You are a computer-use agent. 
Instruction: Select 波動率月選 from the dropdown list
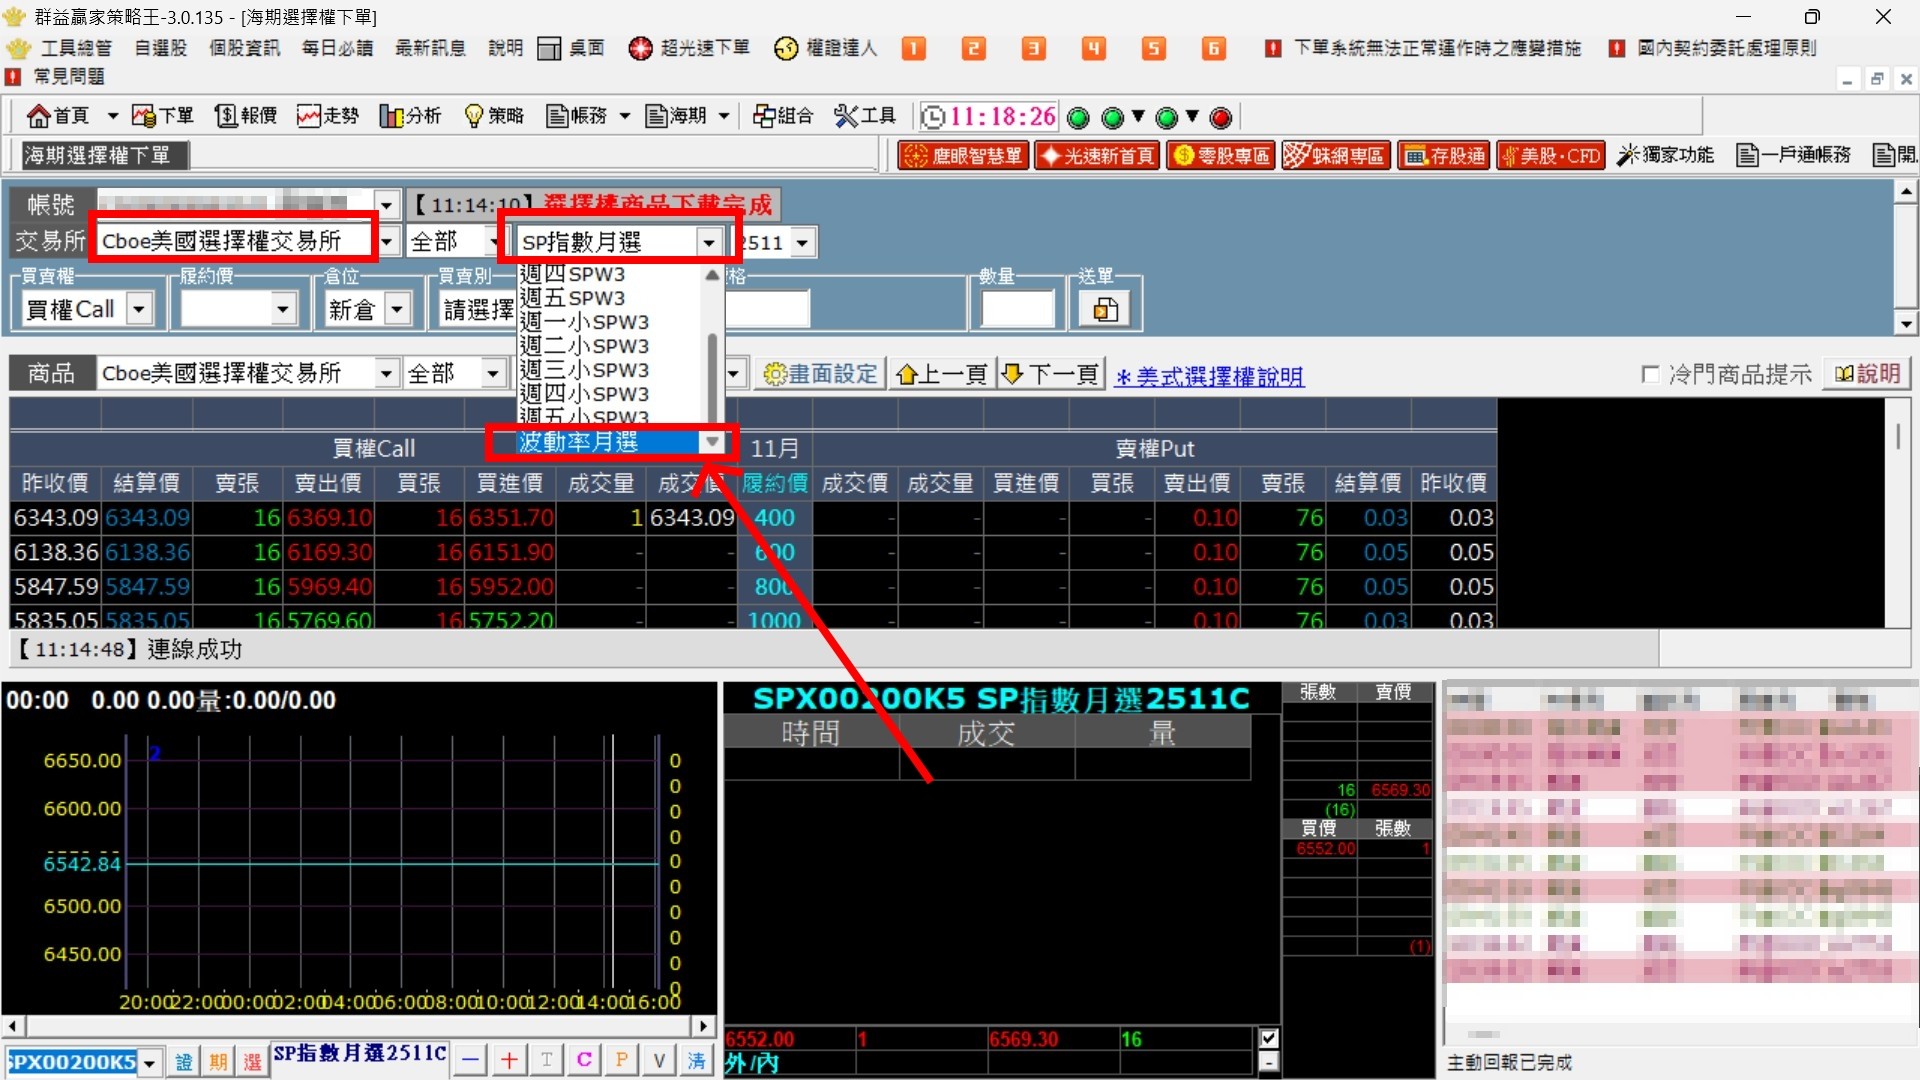[x=578, y=442]
